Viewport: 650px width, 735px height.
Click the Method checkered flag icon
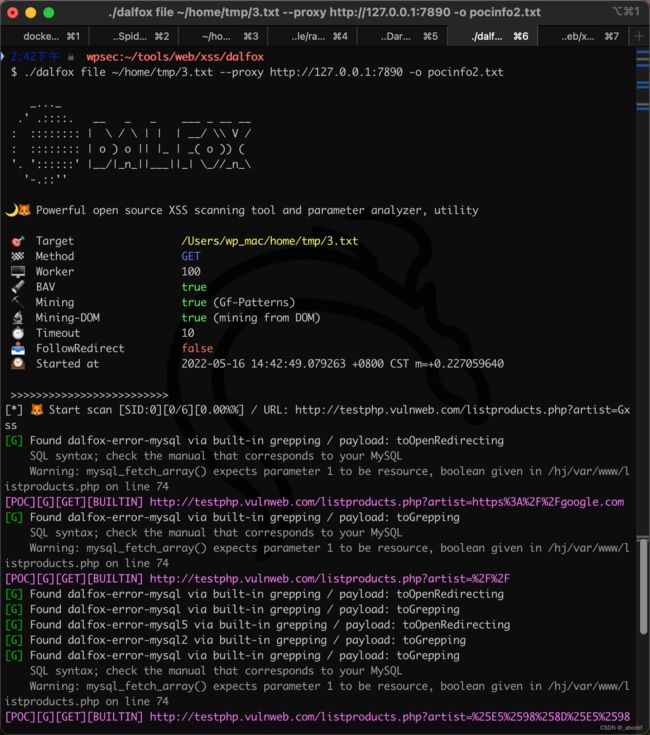pos(18,256)
